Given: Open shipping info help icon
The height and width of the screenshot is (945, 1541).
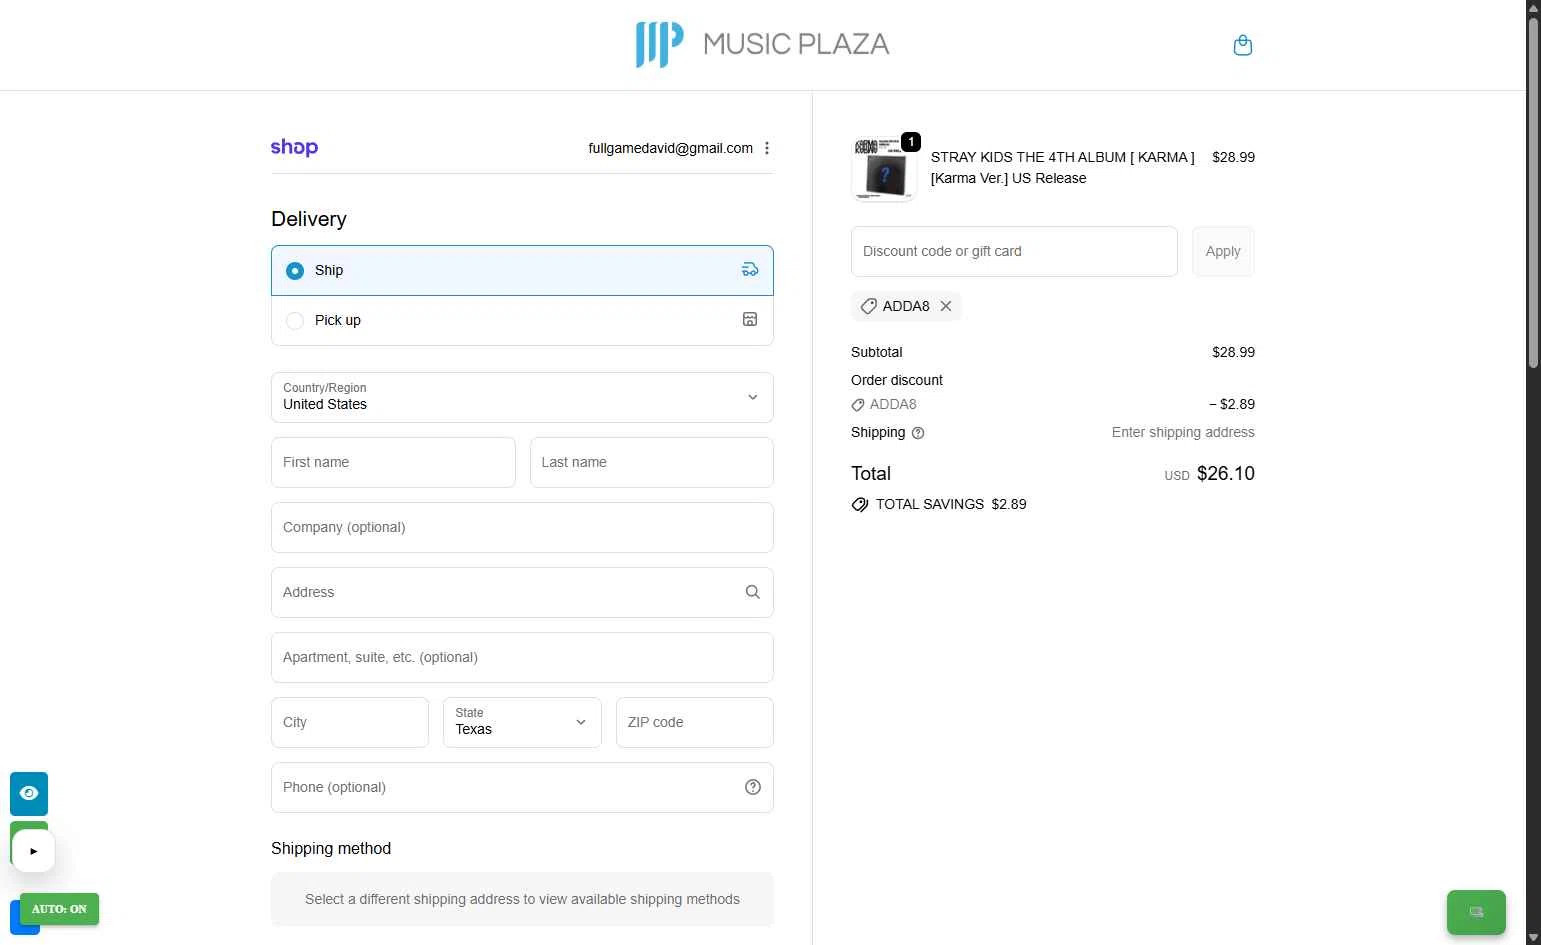Looking at the screenshot, I should tap(918, 433).
